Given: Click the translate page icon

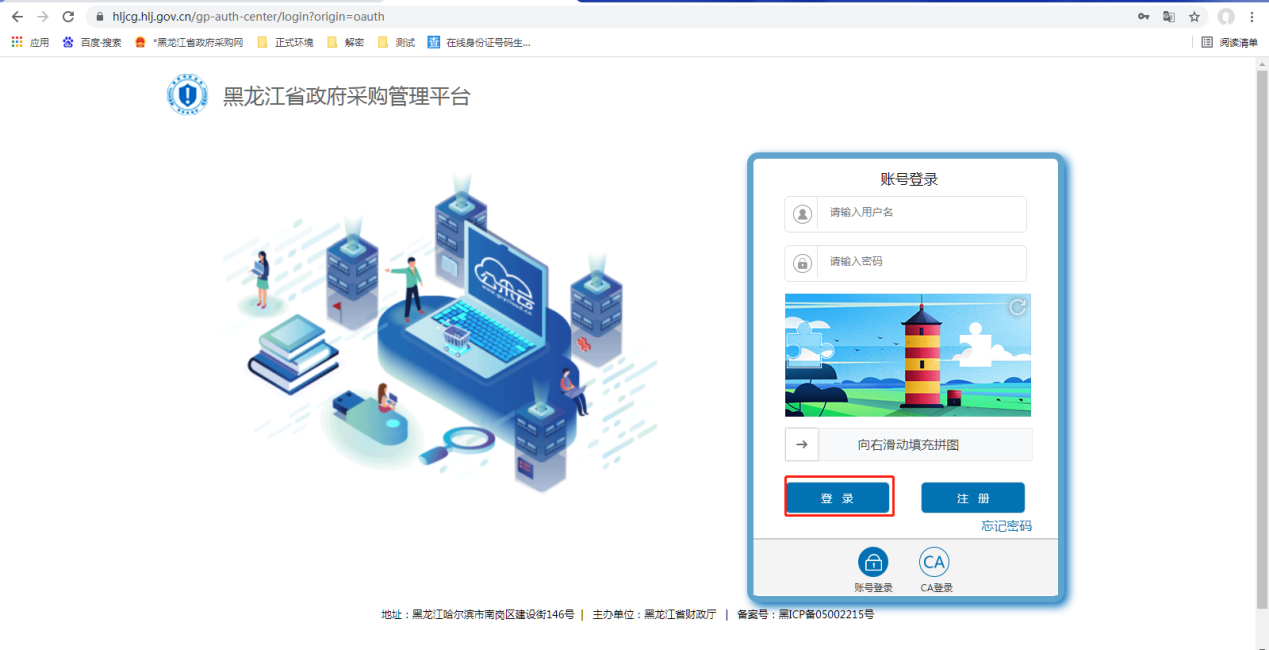Looking at the screenshot, I should tap(1169, 17).
